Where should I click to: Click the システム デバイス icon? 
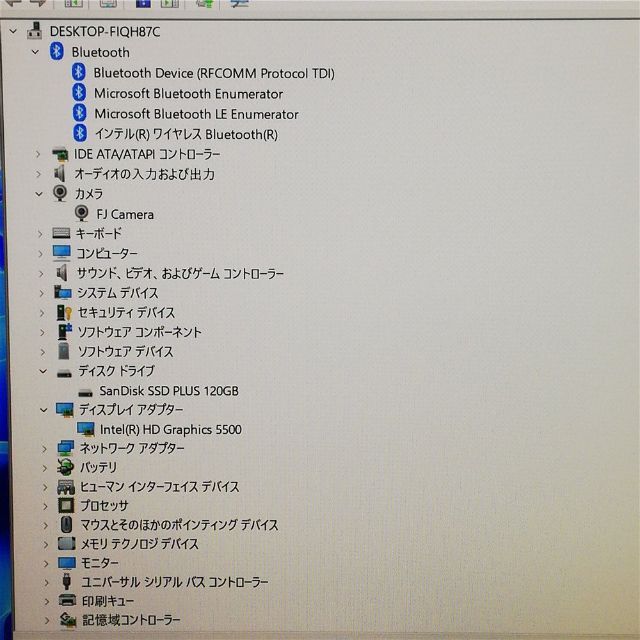62,292
